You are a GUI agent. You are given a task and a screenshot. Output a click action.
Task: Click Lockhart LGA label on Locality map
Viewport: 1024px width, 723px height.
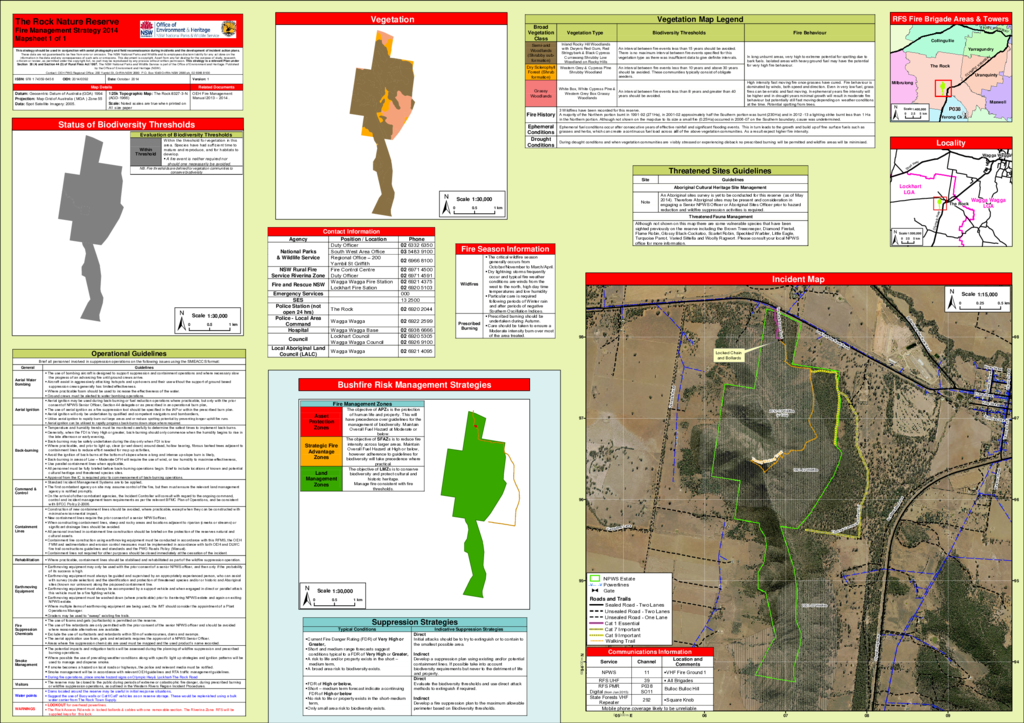click(910, 189)
